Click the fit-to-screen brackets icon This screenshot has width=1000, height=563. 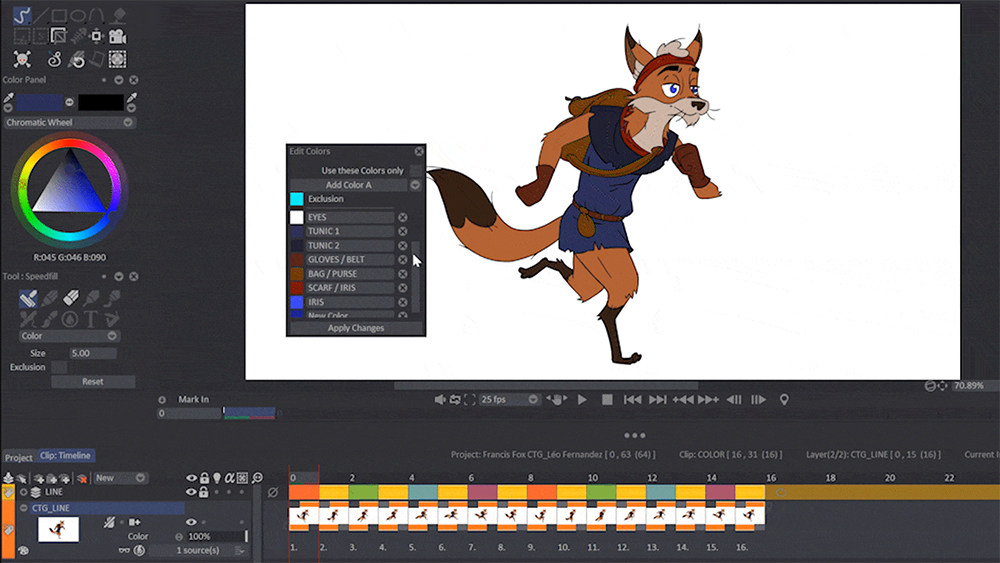470,399
